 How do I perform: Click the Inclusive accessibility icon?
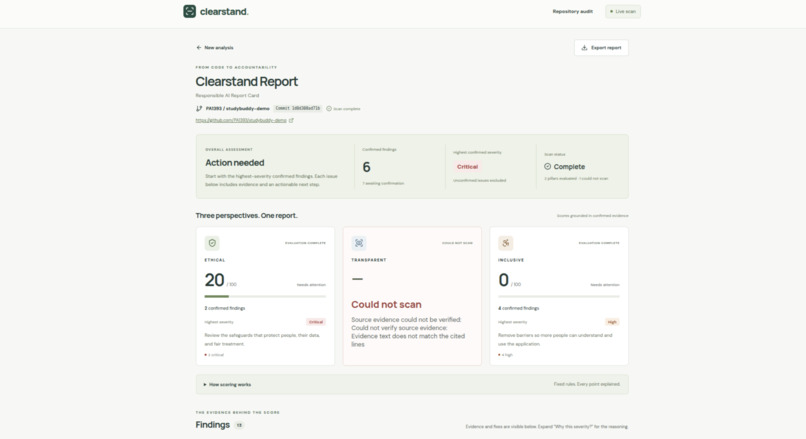point(506,243)
